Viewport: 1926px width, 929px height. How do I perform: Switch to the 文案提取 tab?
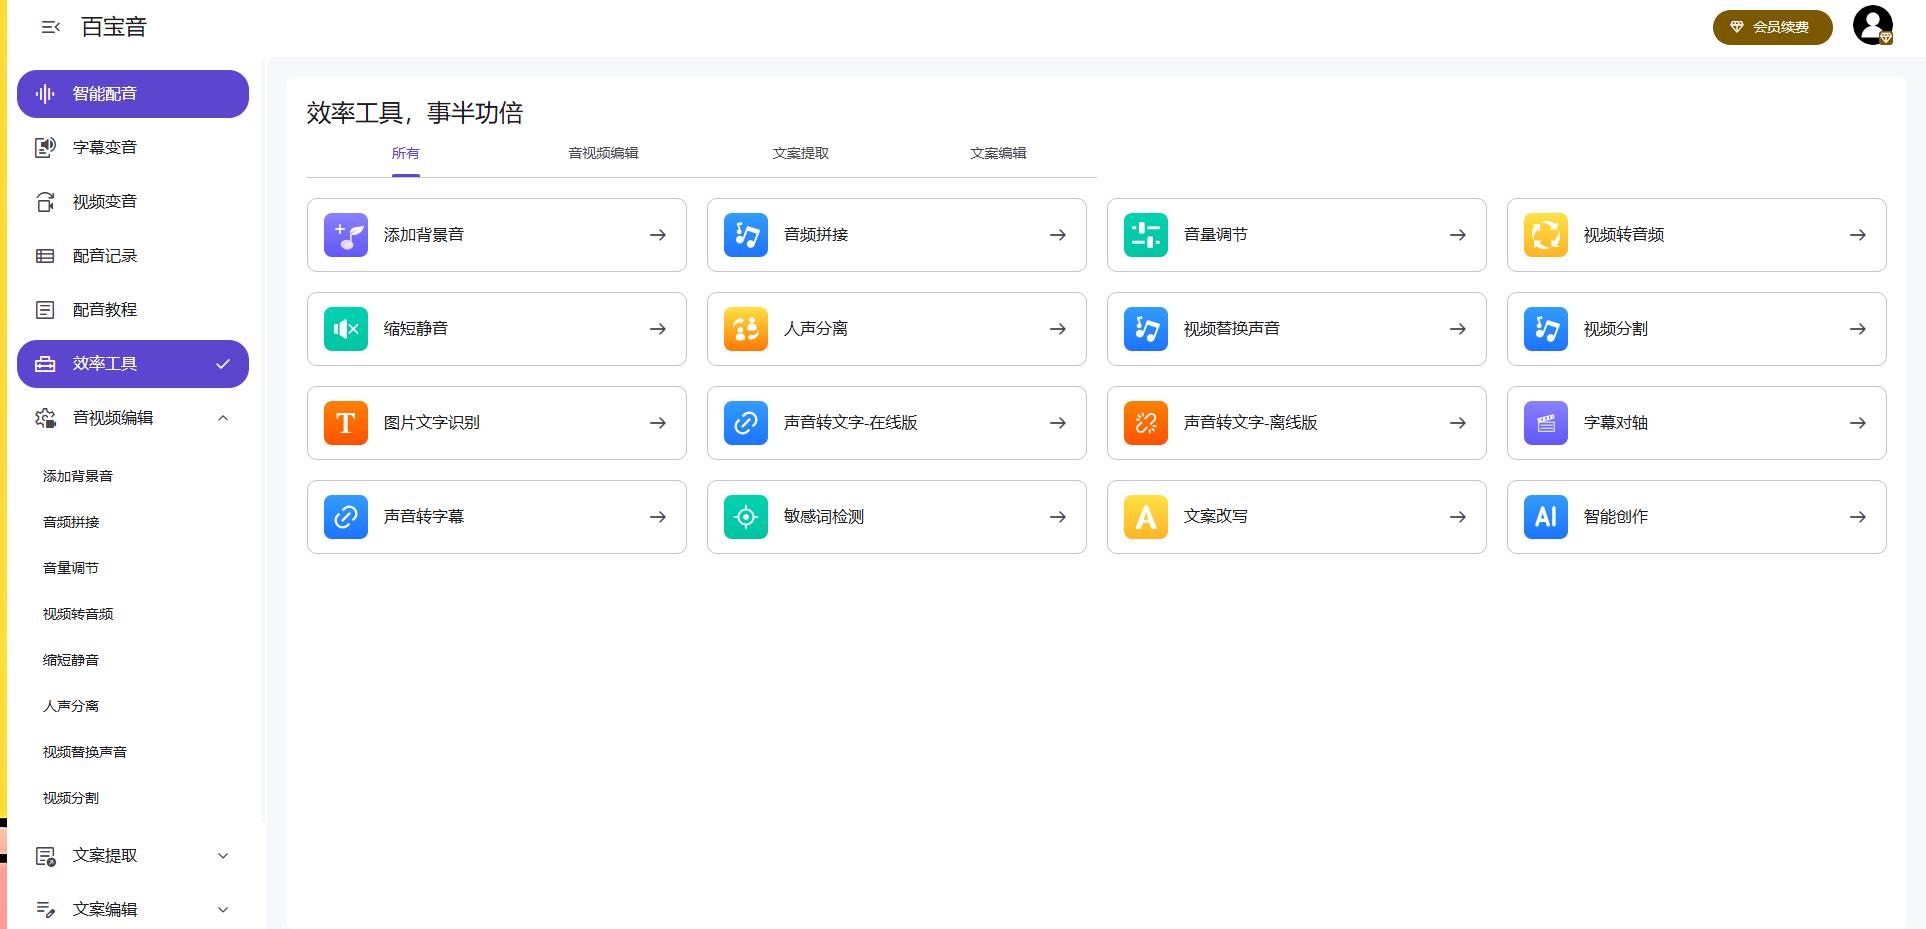click(800, 153)
